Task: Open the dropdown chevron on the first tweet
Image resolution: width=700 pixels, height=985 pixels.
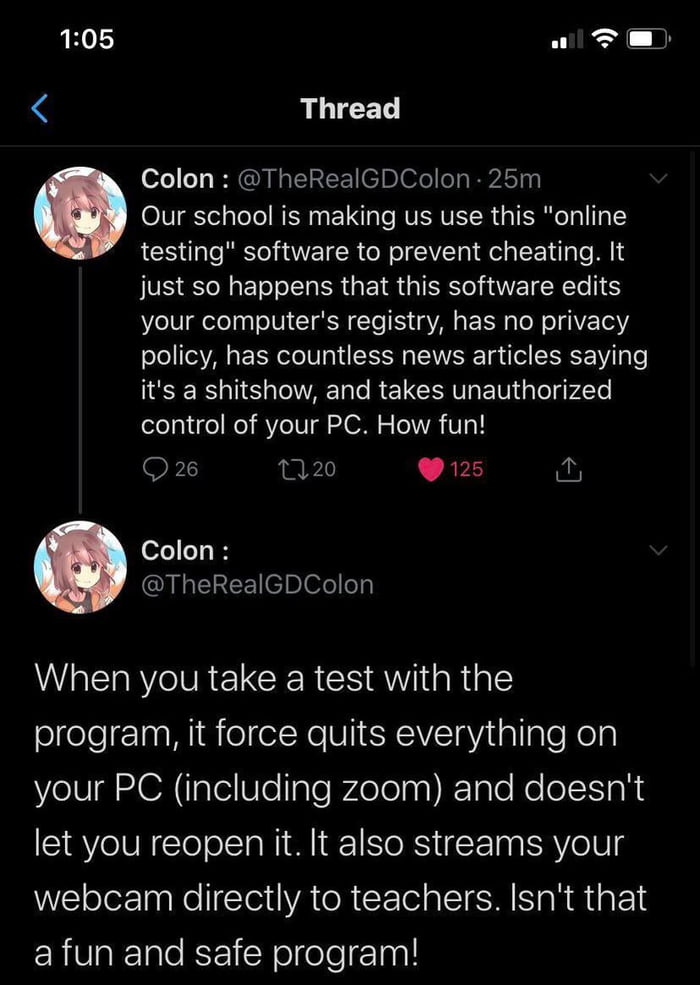Action: pyautogui.click(x=659, y=178)
